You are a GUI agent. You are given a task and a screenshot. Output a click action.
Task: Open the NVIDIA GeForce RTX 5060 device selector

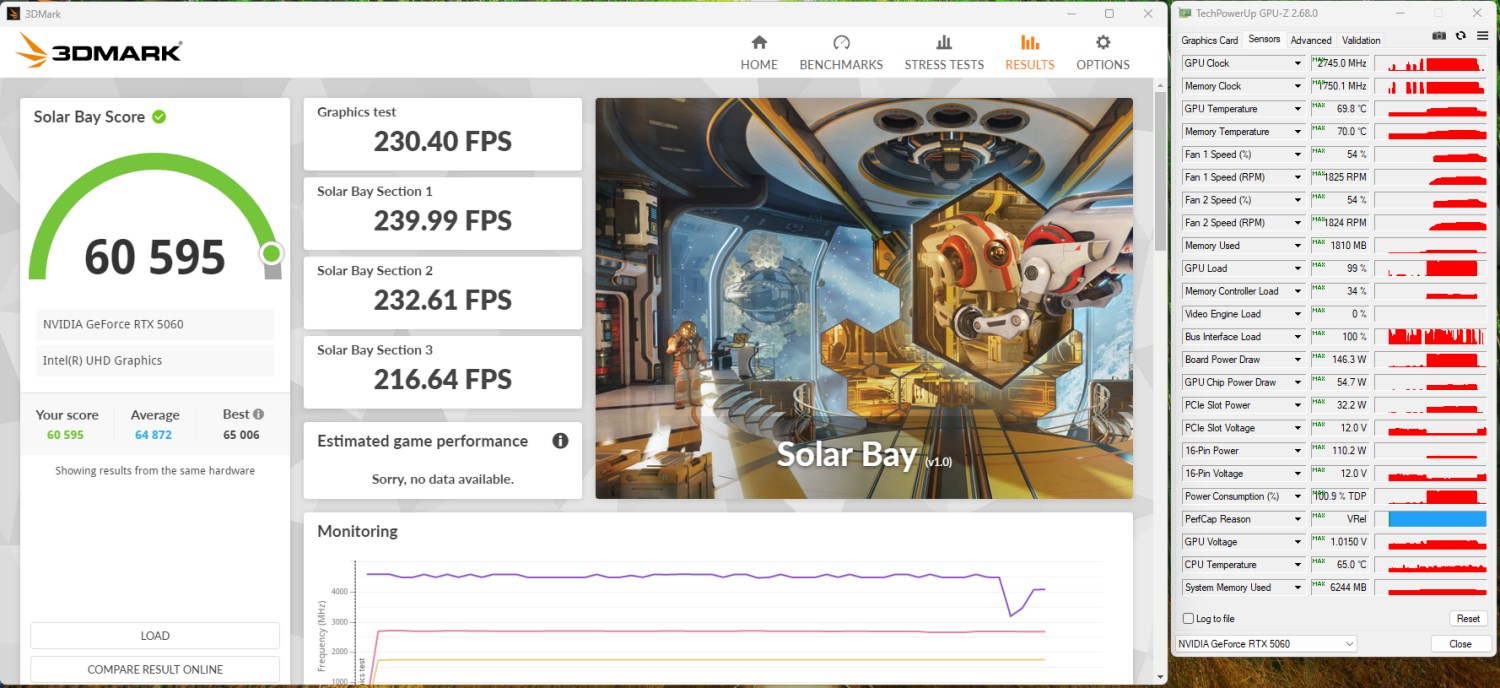point(1265,644)
